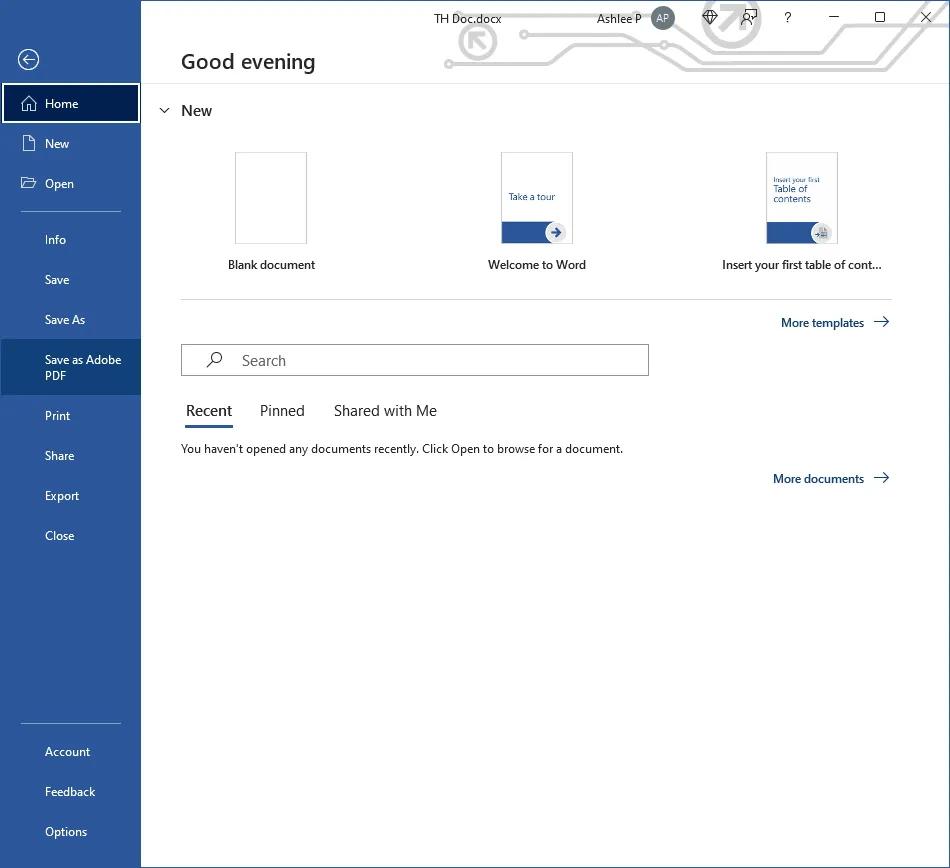Switch to the Pinned tab
950x868 pixels.
click(282, 411)
